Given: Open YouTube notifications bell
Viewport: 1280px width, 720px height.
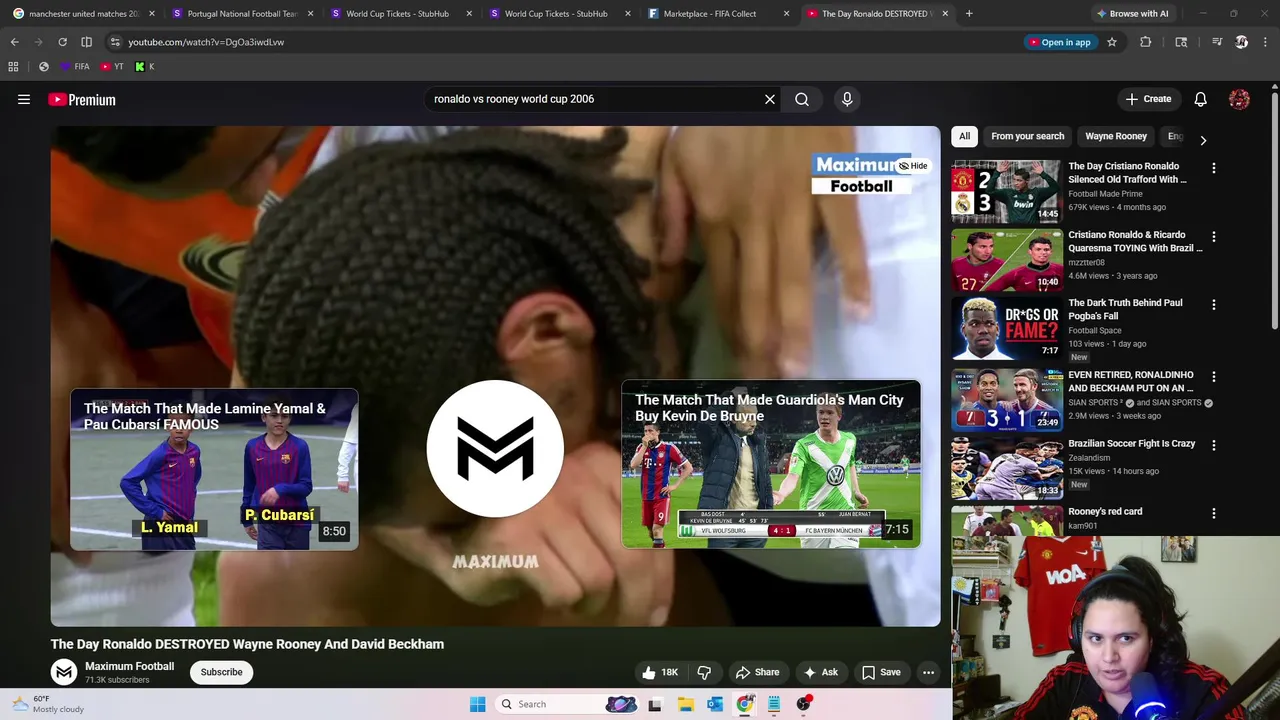Looking at the screenshot, I should (x=1200, y=99).
